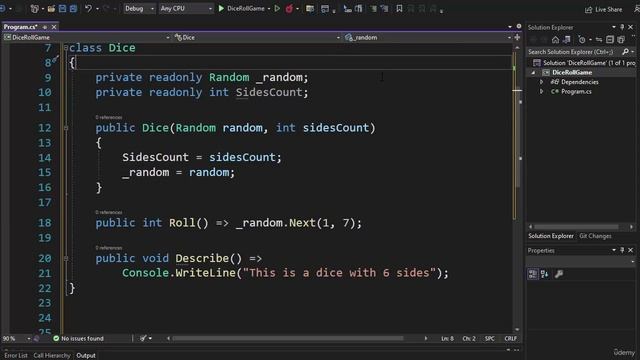
Task: Click Collapse All icon in Solution Explorer
Action: point(610,40)
